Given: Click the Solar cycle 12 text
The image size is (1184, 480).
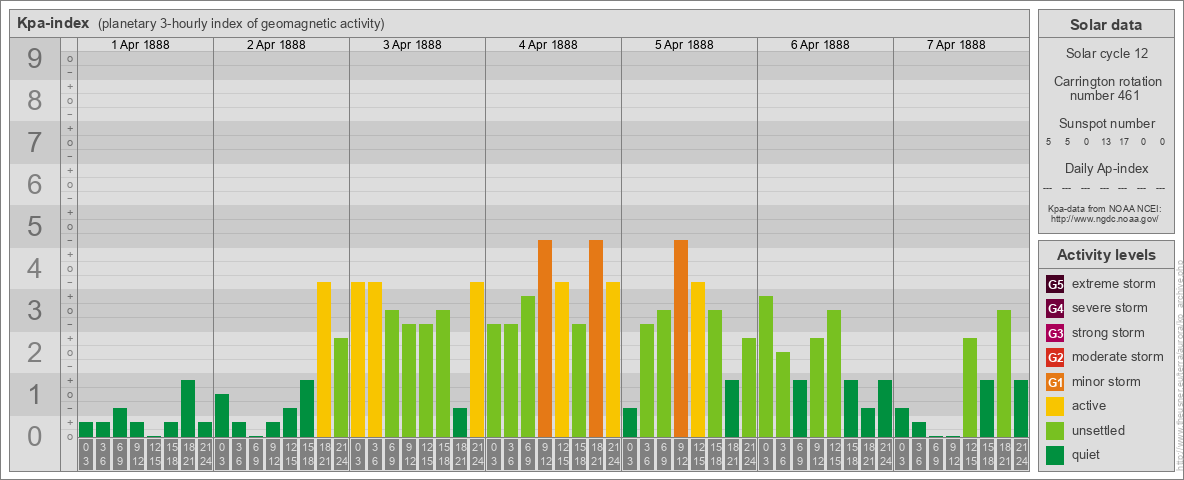Looking at the screenshot, I should 1105,54.
